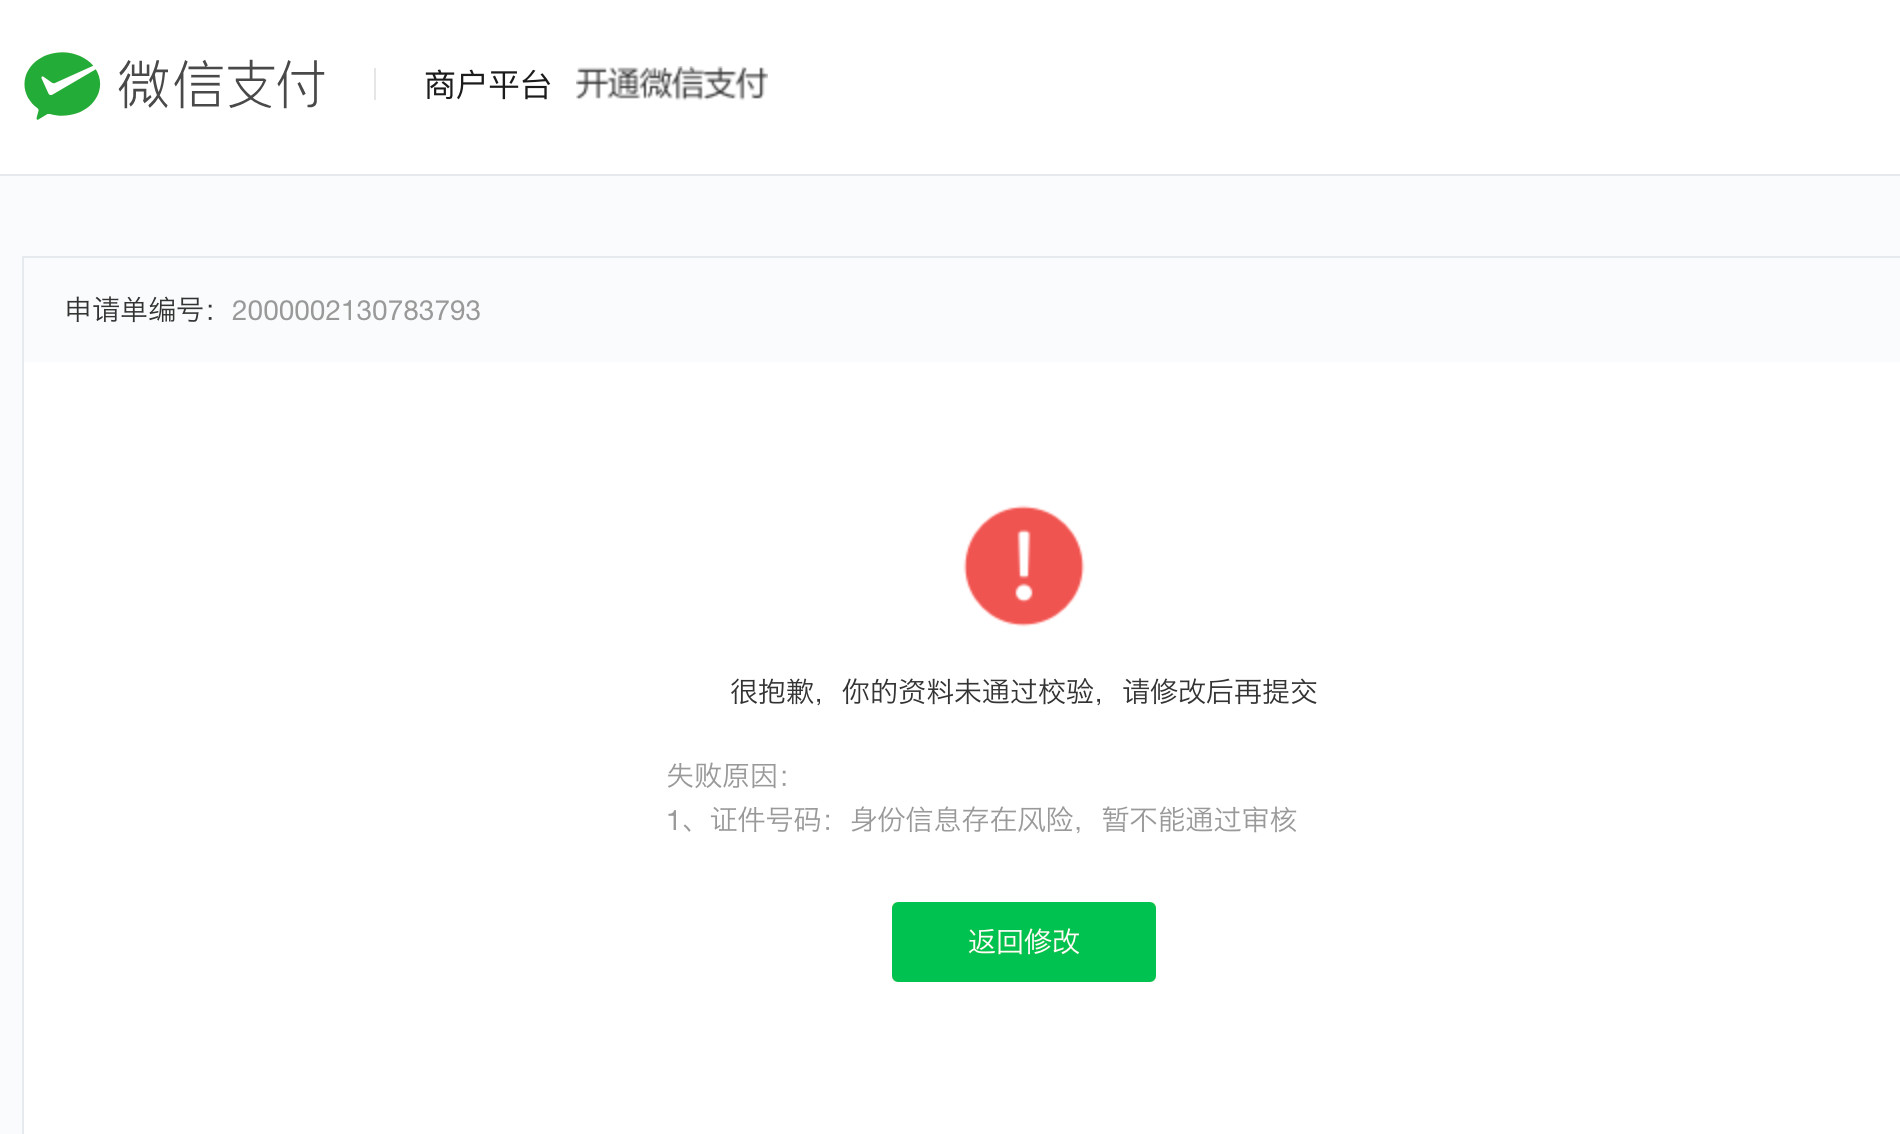Viewport: 1900px width, 1134px height.
Task: Click the red exclamation error icon
Action: pyautogui.click(x=1023, y=566)
